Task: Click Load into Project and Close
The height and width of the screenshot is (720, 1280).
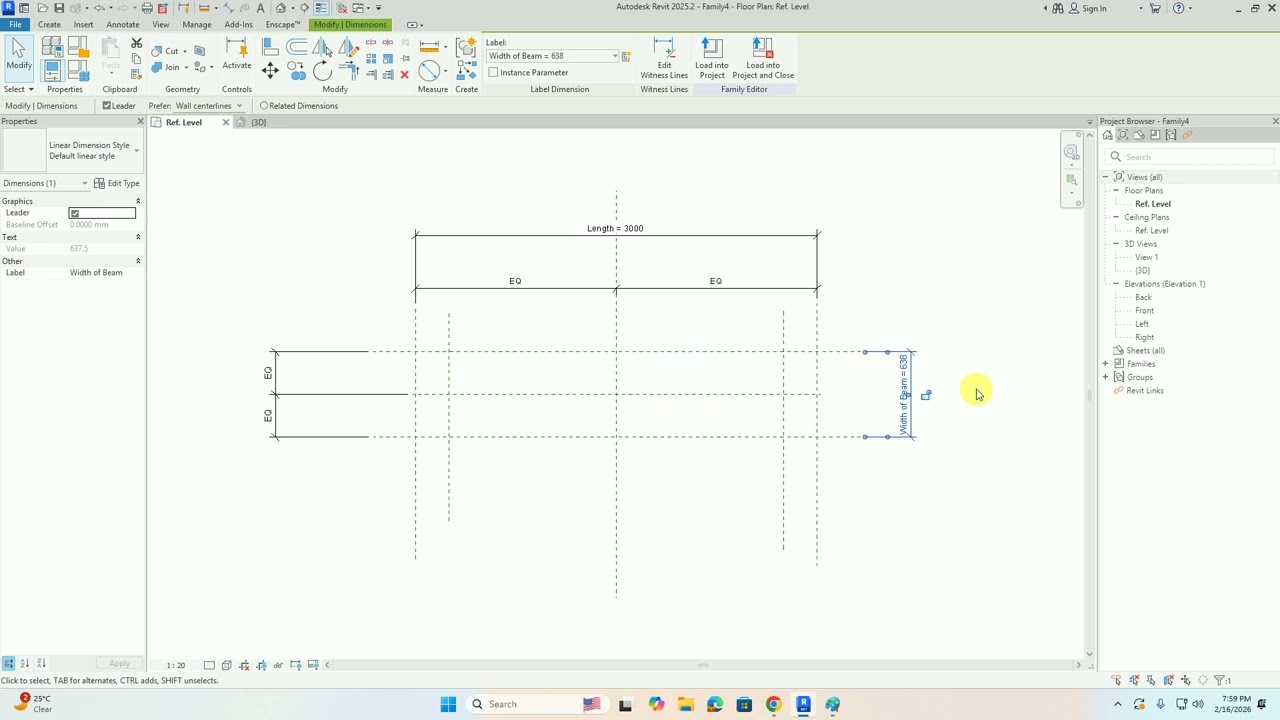Action: click(x=763, y=58)
